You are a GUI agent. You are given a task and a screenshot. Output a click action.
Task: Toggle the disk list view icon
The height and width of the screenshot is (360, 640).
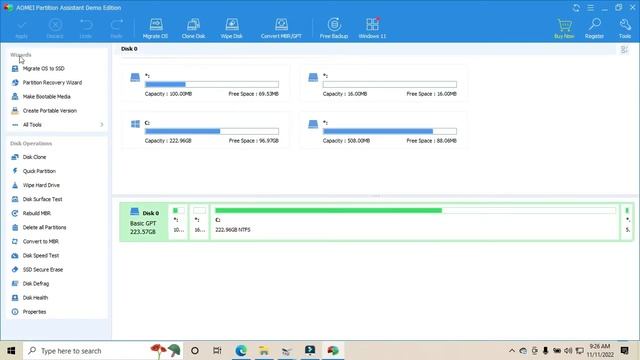pos(624,49)
